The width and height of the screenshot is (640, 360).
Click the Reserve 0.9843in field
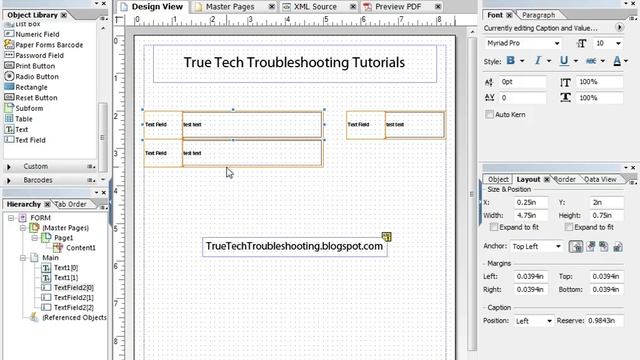604,321
